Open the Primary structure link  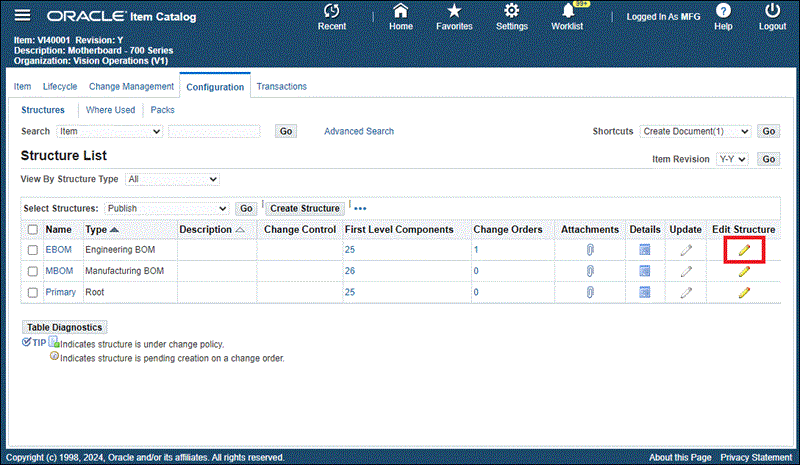click(x=61, y=292)
